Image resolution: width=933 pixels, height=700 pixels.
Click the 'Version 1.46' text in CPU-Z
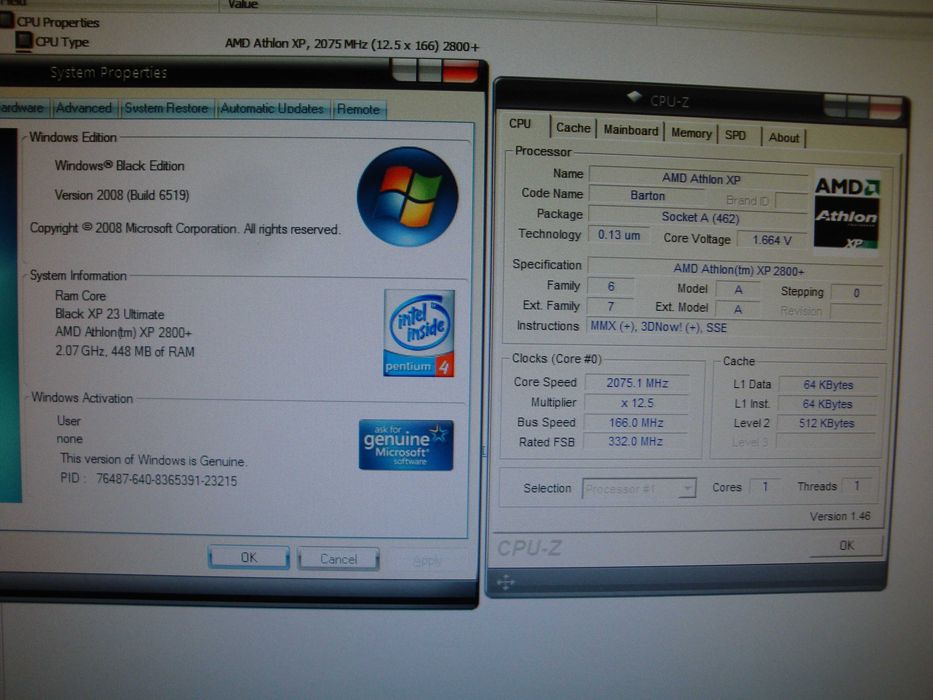pyautogui.click(x=840, y=516)
